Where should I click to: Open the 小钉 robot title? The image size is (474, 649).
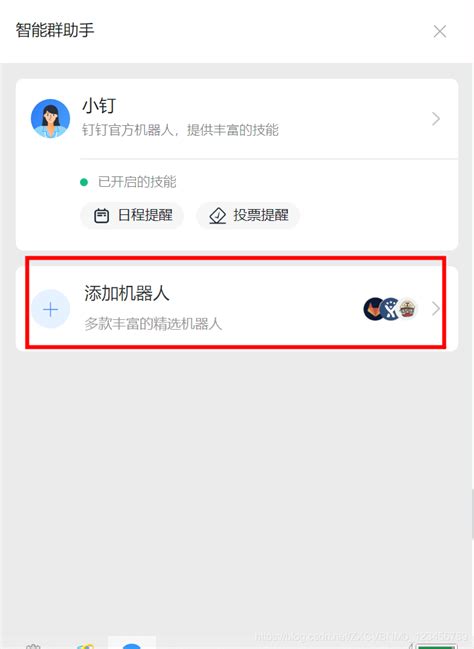(x=99, y=106)
